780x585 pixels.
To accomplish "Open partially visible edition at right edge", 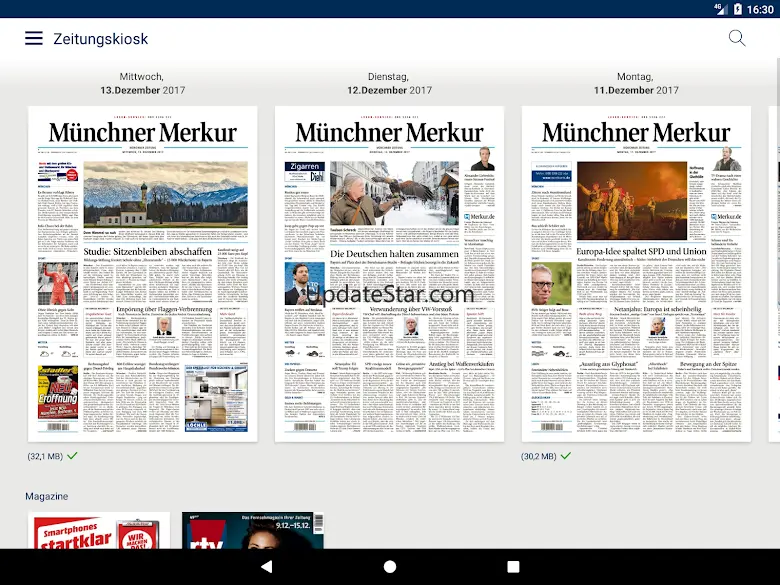I will pyautogui.click(x=775, y=274).
